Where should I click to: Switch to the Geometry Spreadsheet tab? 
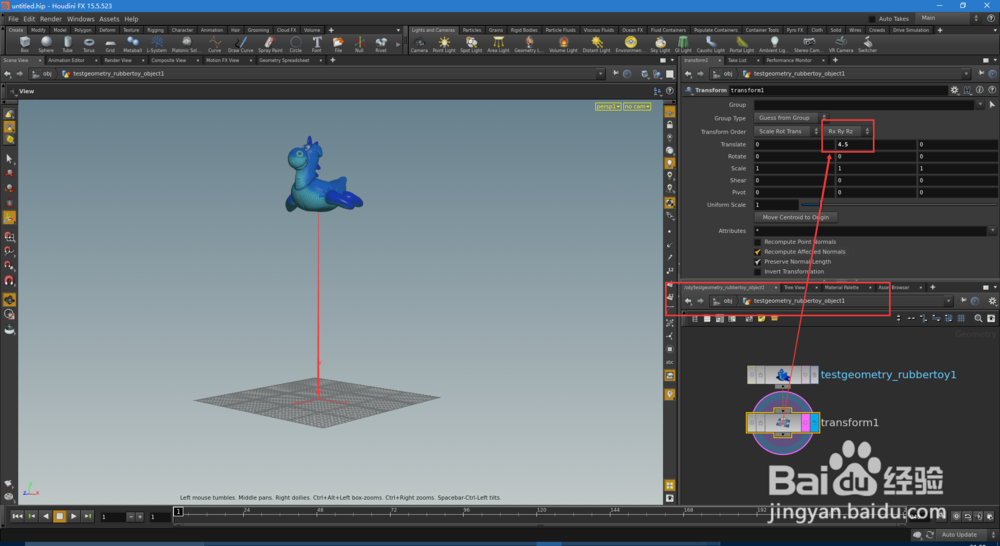(x=284, y=61)
